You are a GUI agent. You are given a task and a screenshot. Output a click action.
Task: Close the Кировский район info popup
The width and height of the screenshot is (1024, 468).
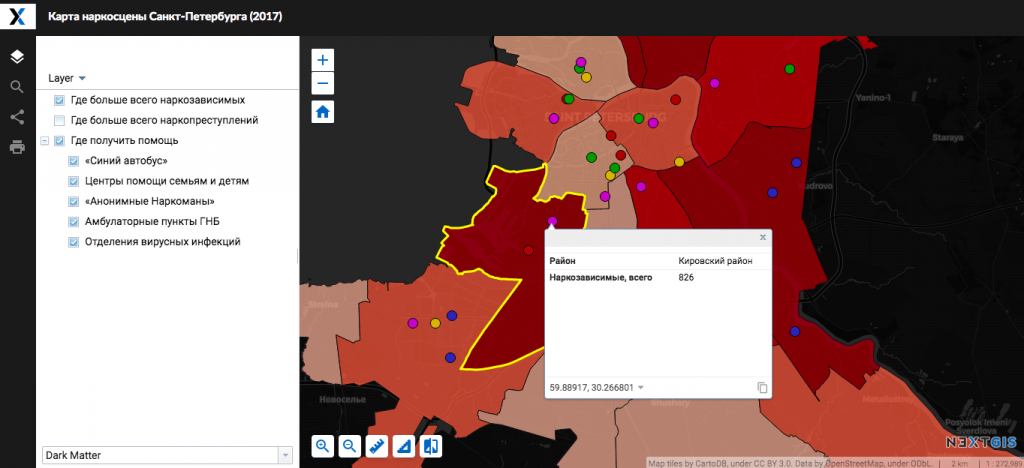click(x=762, y=237)
